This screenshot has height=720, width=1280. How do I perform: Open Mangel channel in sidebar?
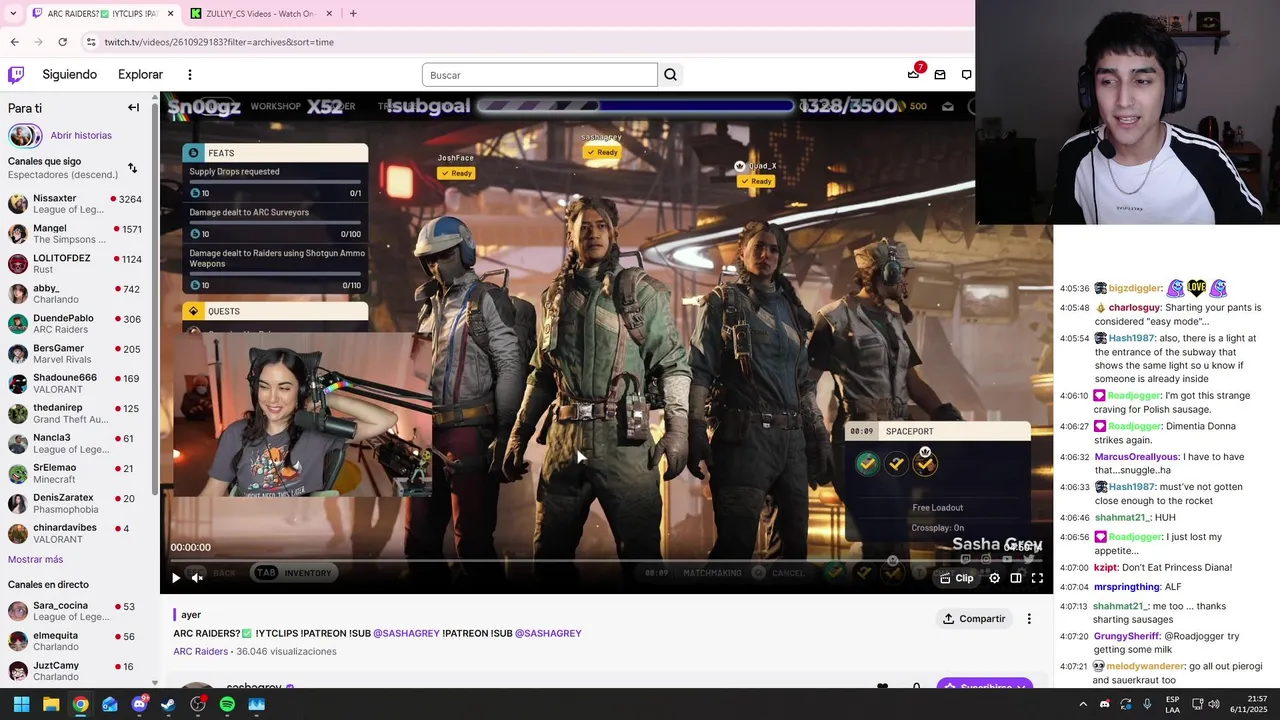tap(75, 234)
